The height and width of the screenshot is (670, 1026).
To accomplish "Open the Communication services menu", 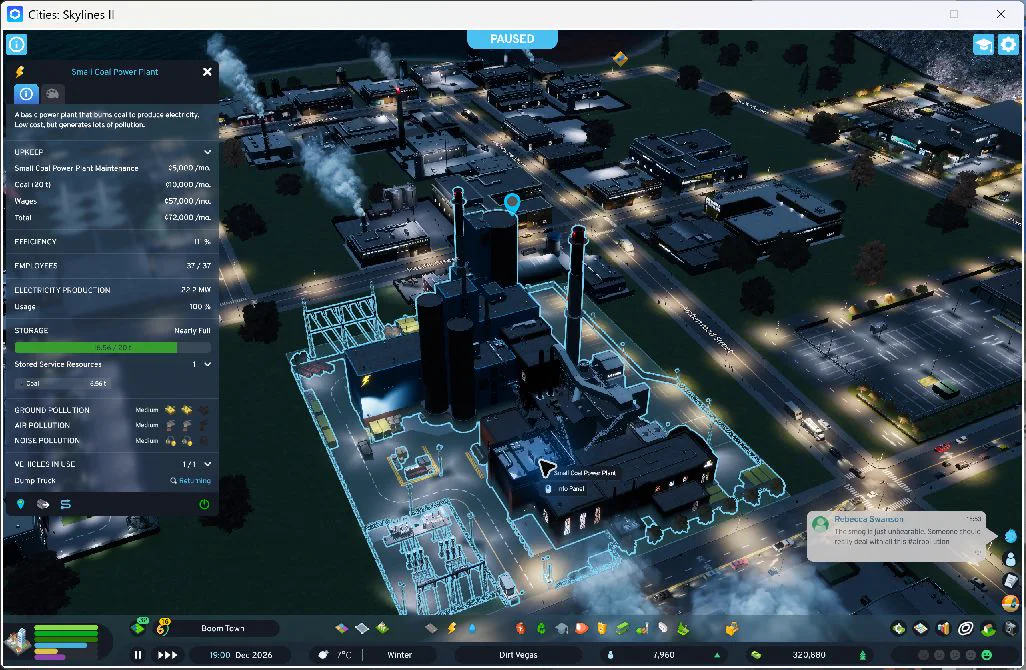I will click(662, 629).
